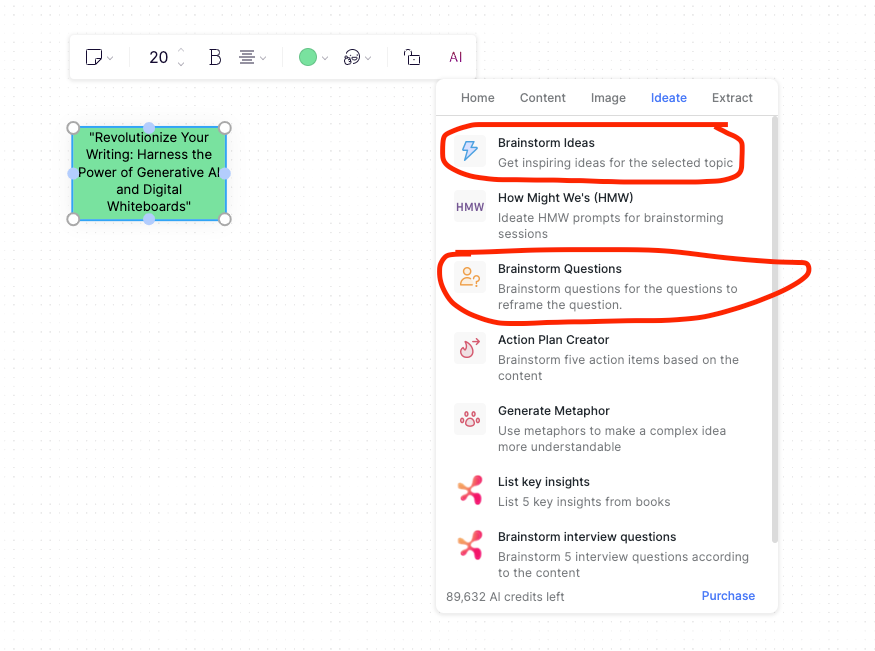Click the sticky note left middle connector dot
The width and height of the screenshot is (875, 651).
click(x=73, y=173)
